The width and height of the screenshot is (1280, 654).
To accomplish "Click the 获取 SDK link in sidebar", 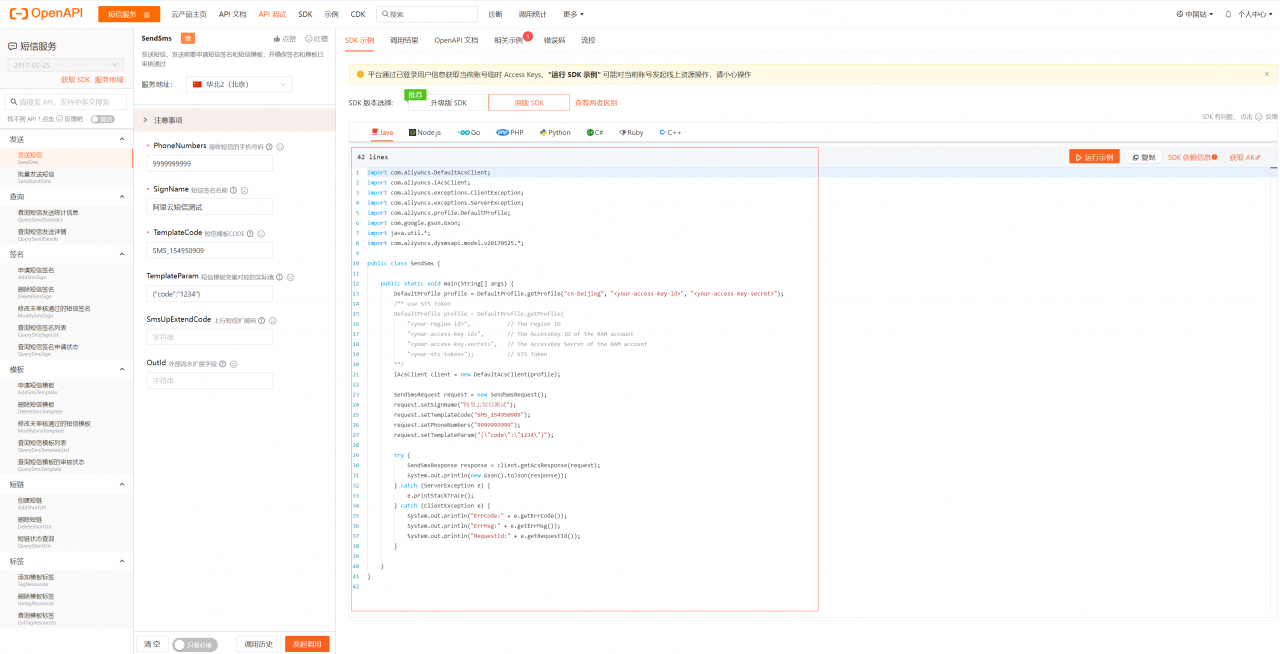I will [x=75, y=79].
